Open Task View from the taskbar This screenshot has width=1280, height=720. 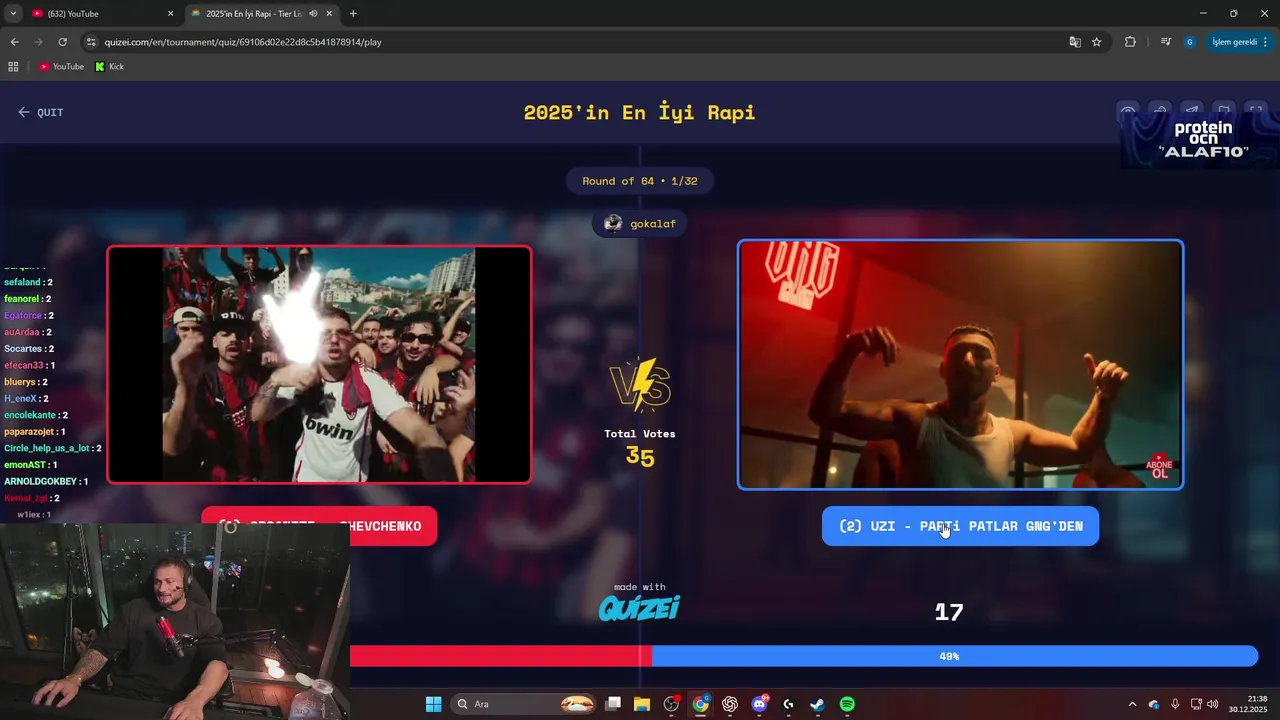point(614,704)
